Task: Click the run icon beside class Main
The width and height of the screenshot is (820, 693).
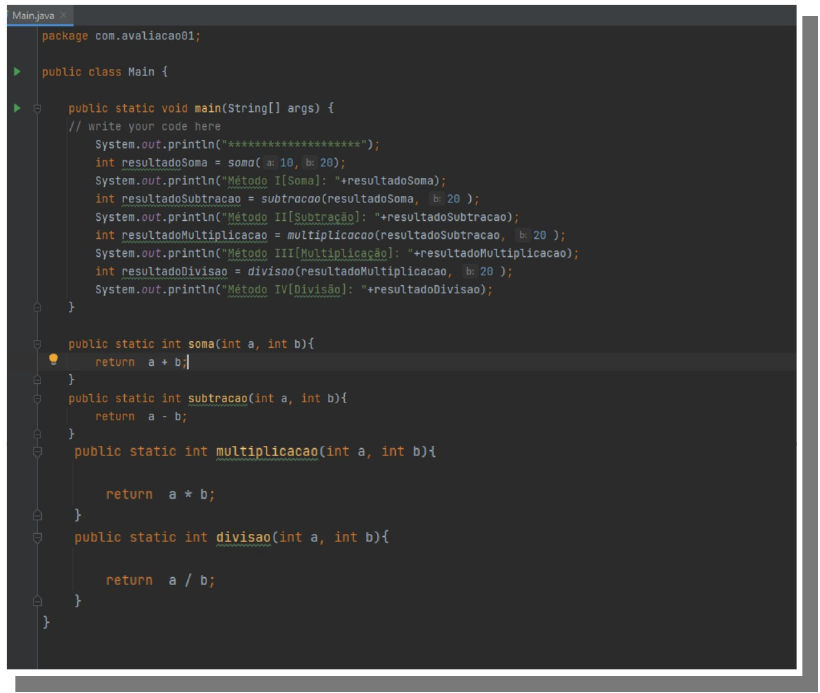Action: 16,72
